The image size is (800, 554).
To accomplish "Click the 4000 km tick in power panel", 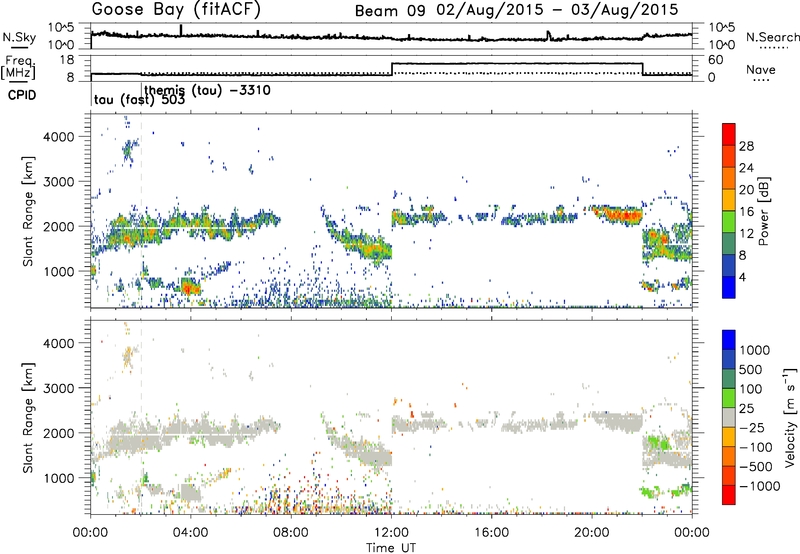I will (58, 137).
